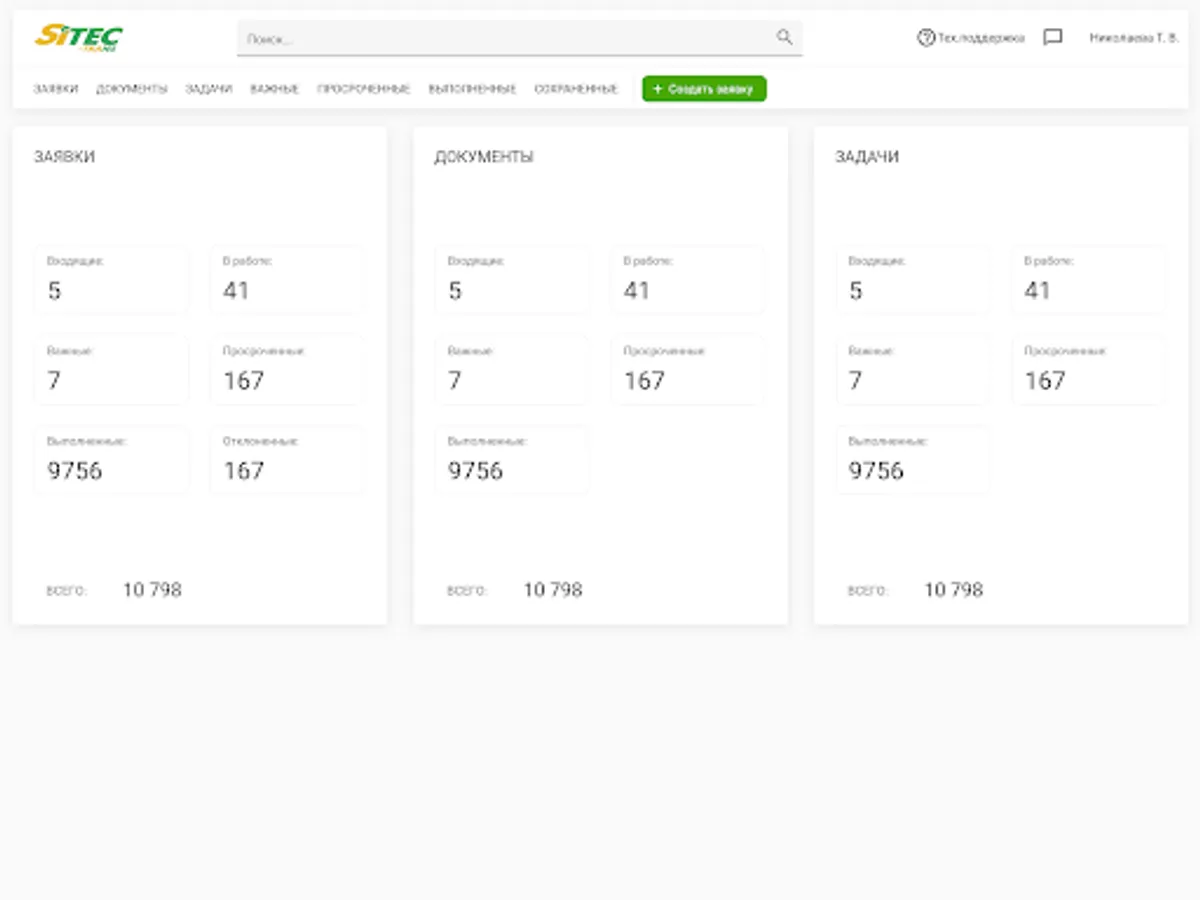Screen dimensions: 1200x900
Task: Open the Сохраненные menu item
Action: [x=576, y=89]
